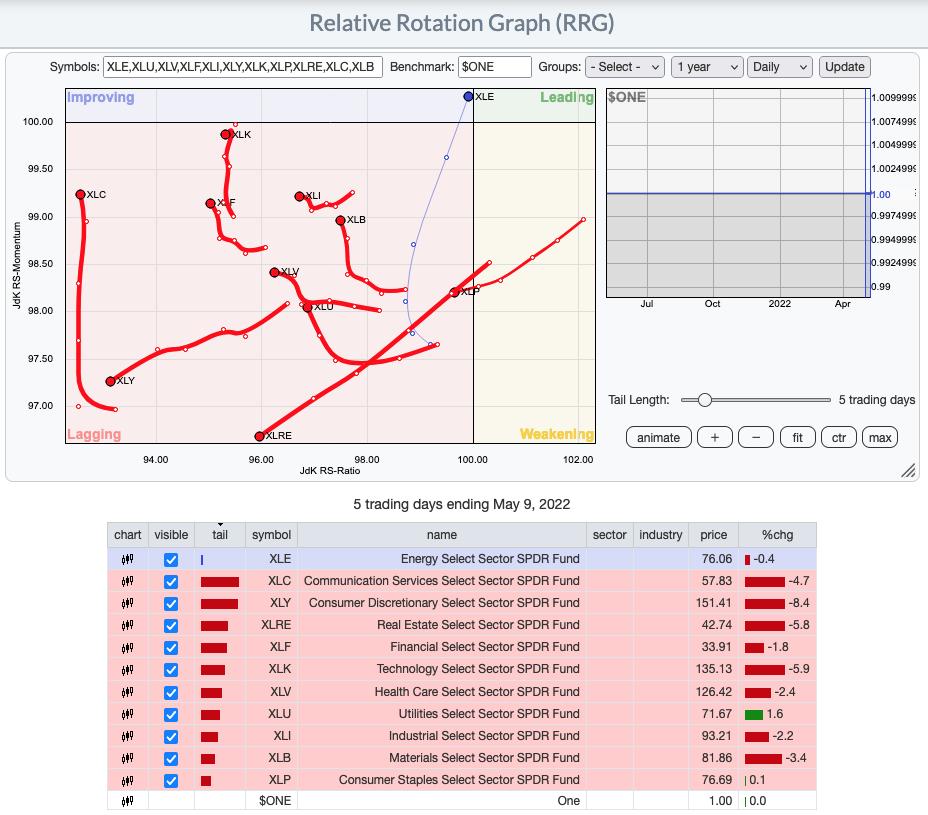Screen dimensions: 928x815
Task: Sort table by price column
Action: pos(714,534)
